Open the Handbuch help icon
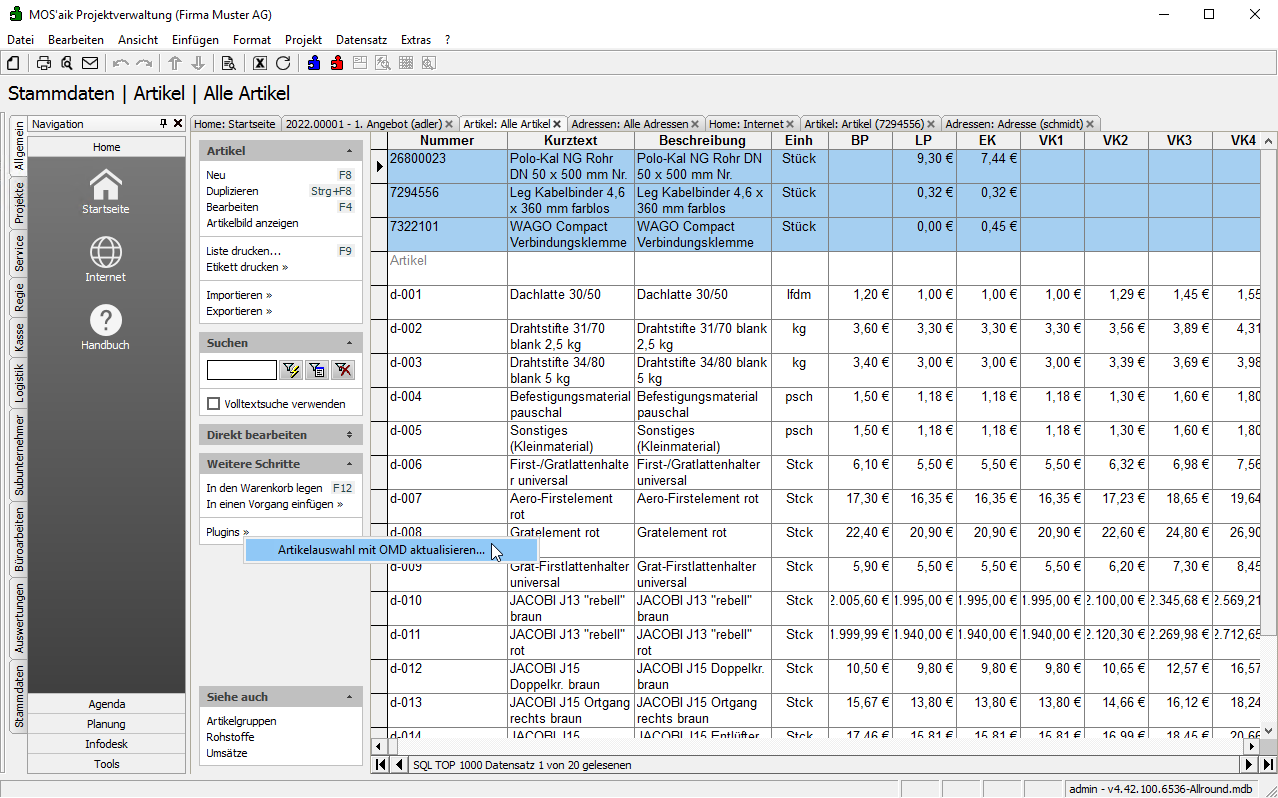 pyautogui.click(x=106, y=321)
